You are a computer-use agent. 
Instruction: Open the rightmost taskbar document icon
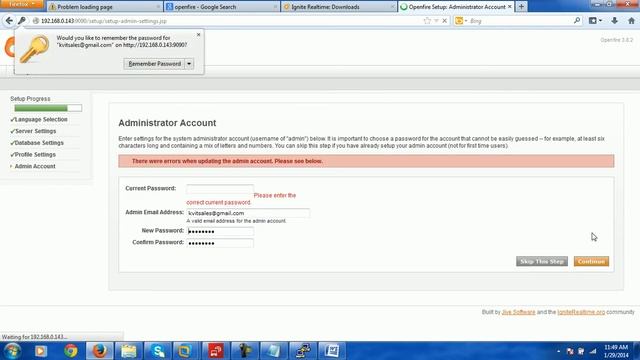pos(332,351)
